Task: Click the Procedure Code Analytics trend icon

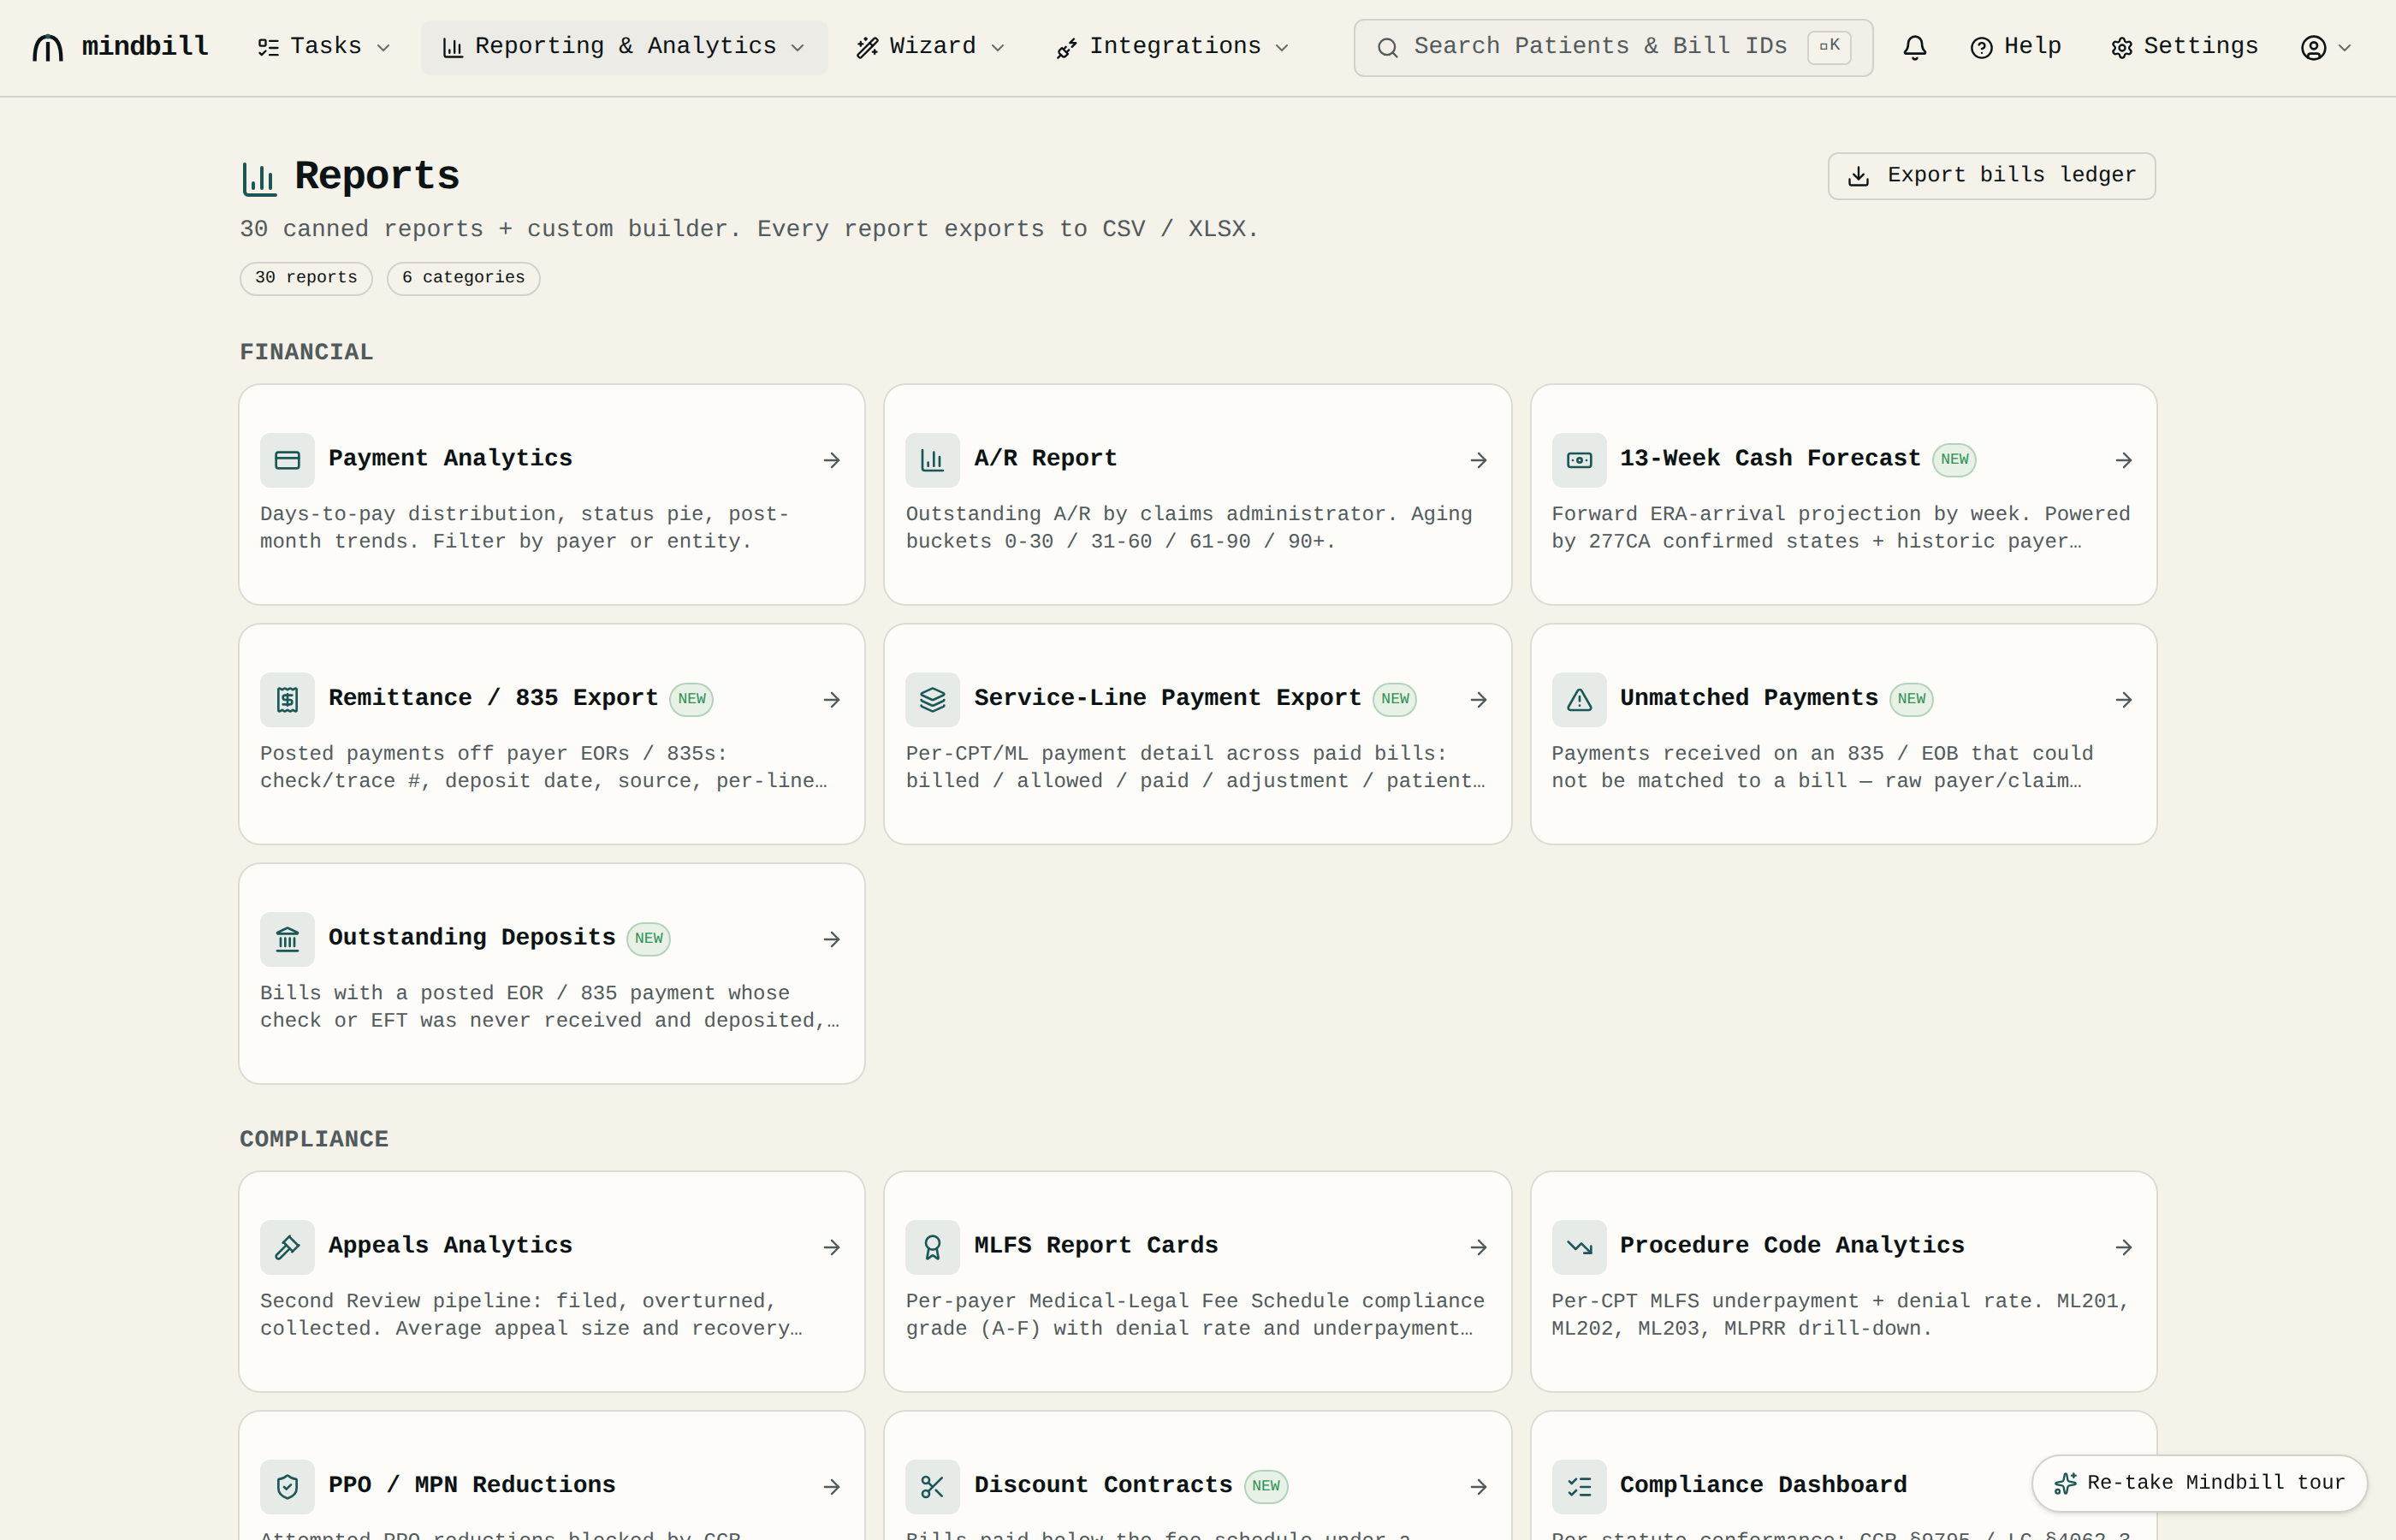Action: pyautogui.click(x=1579, y=1247)
